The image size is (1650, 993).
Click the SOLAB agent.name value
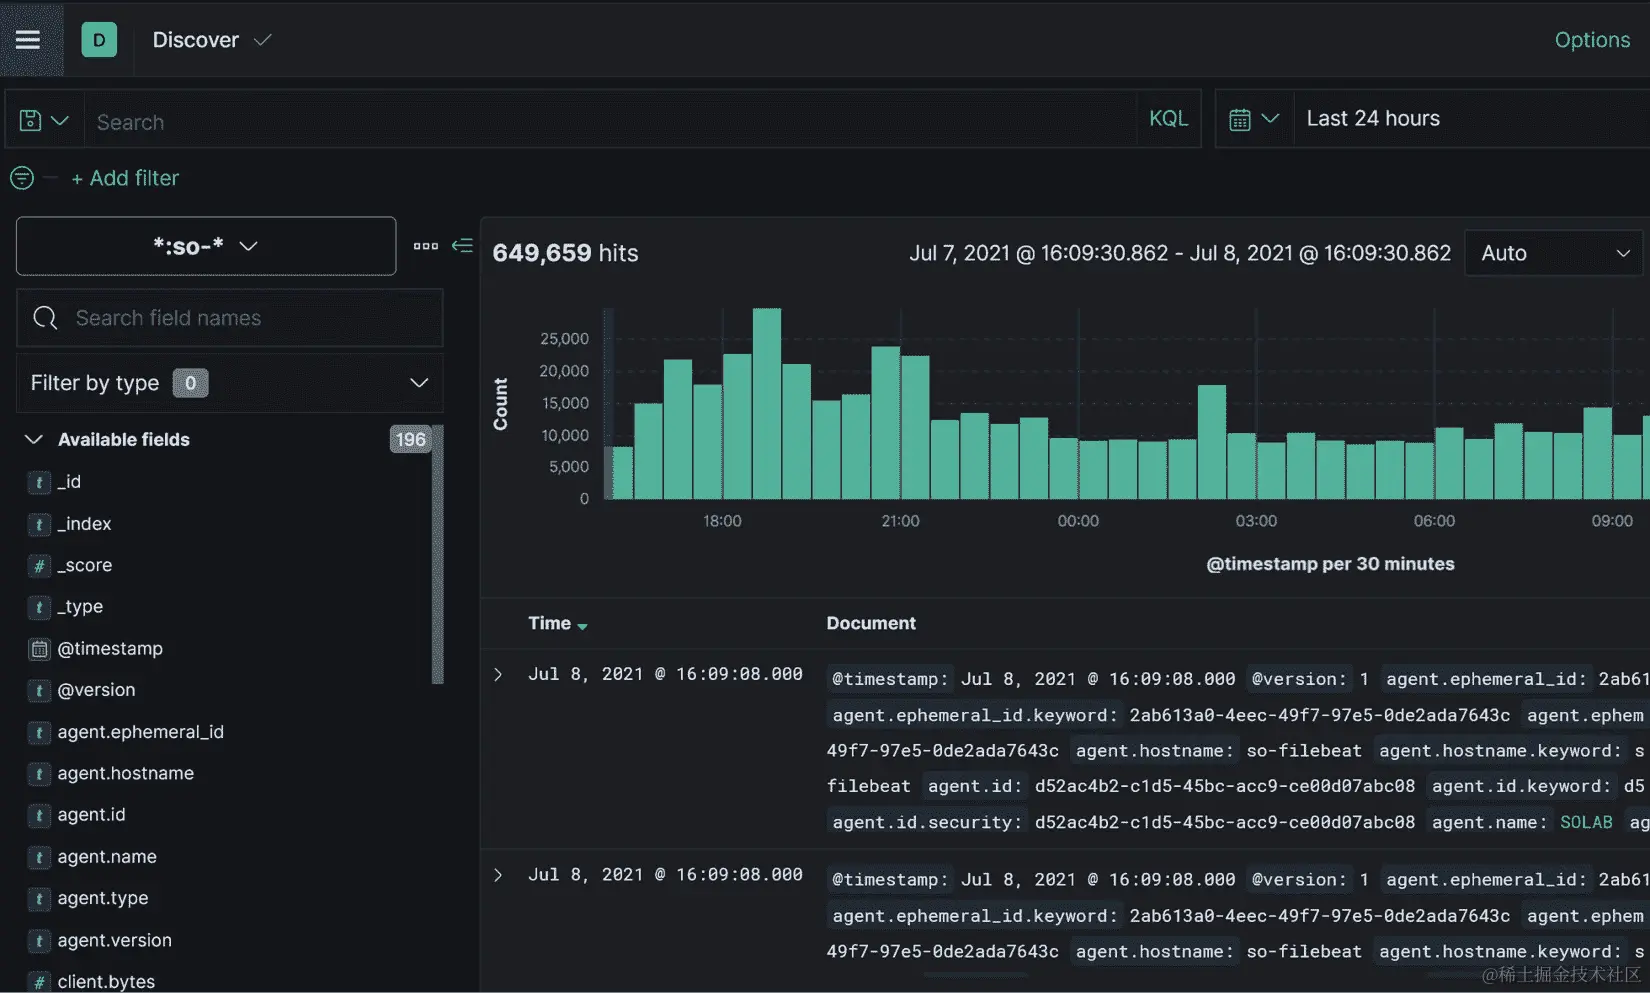1586,822
